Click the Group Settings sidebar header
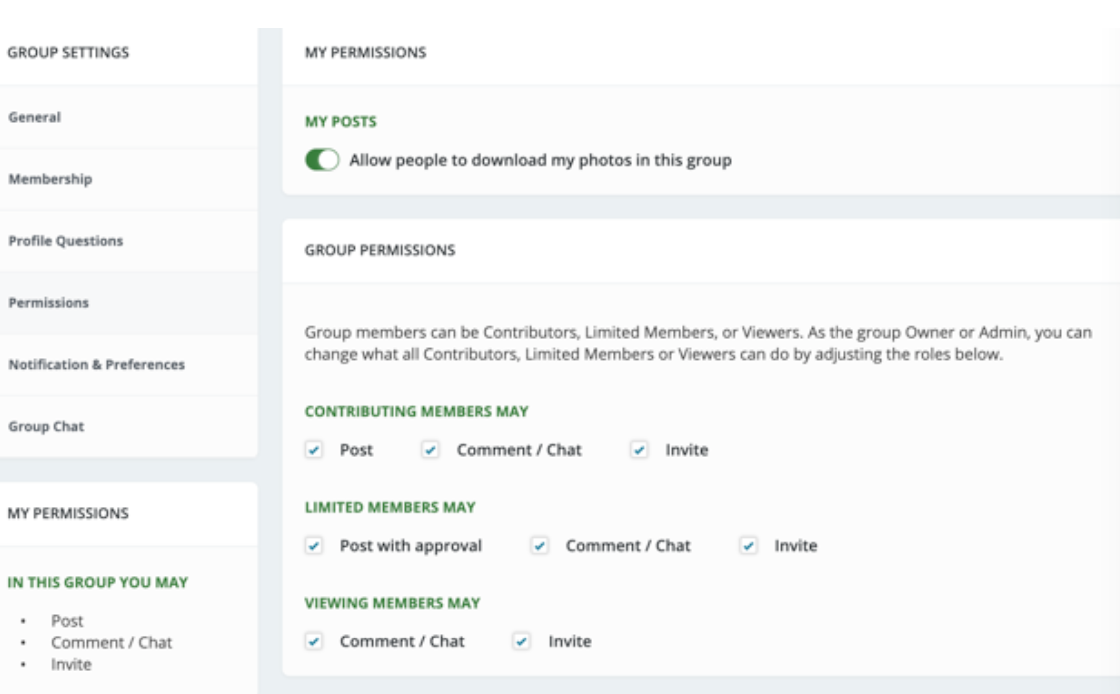This screenshot has width=1120, height=694. click(x=69, y=52)
